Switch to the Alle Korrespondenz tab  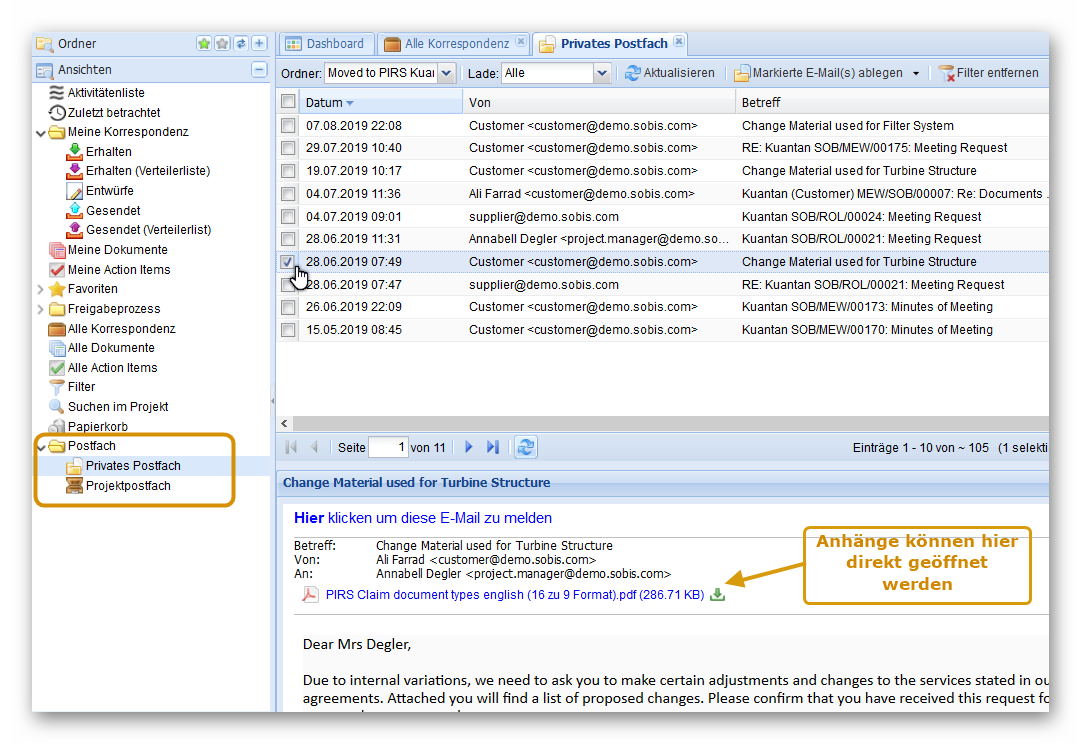point(456,44)
